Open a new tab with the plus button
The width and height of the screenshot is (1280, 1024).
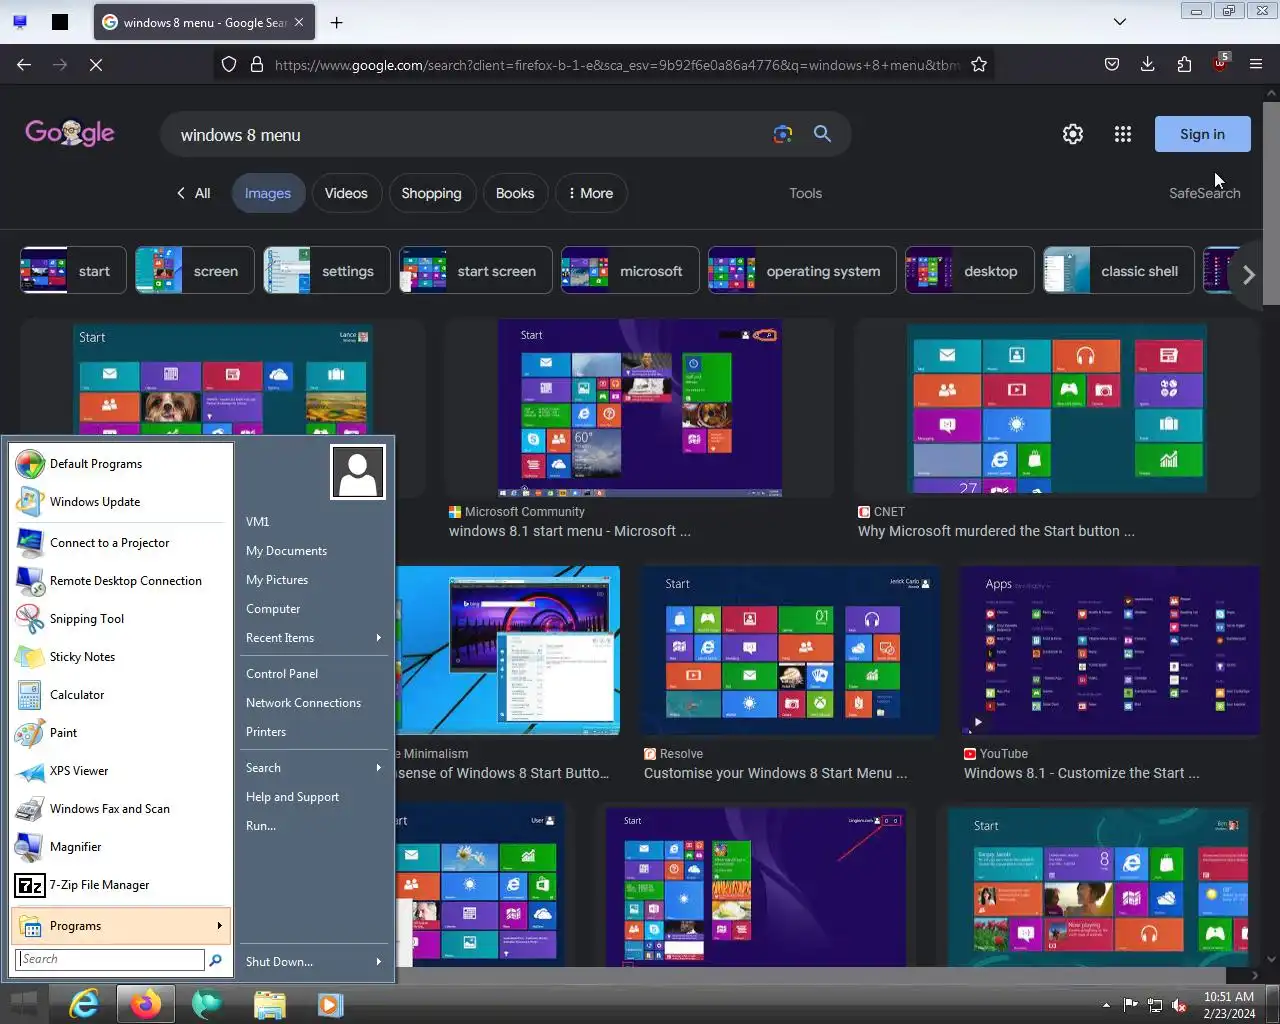click(x=337, y=22)
